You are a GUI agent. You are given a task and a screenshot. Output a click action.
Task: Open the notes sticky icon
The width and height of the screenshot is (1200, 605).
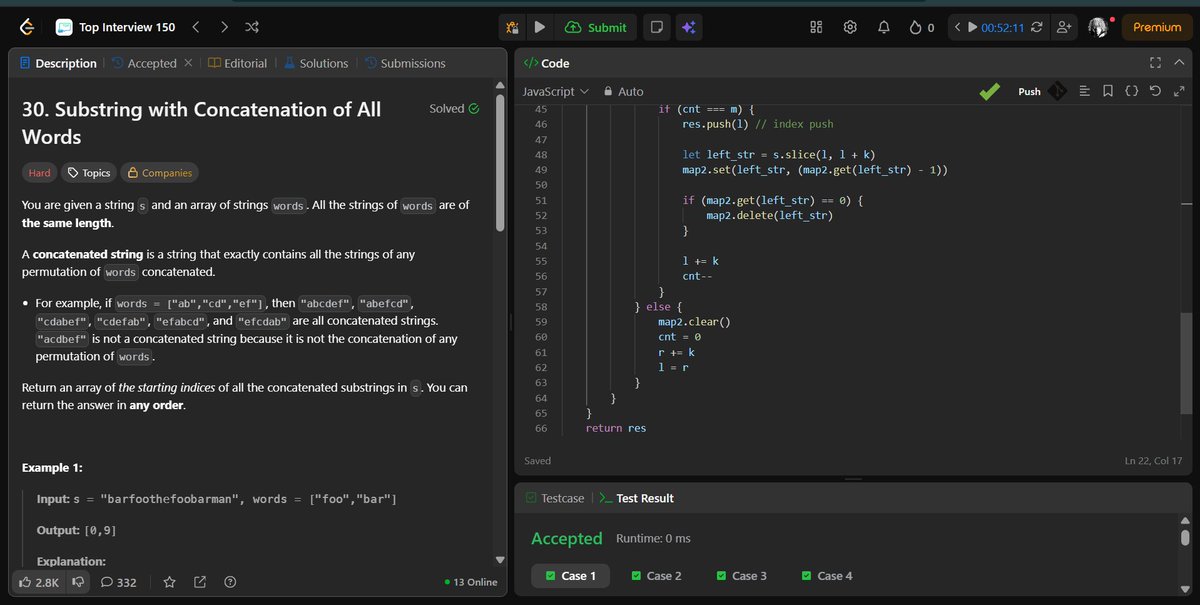(x=656, y=28)
